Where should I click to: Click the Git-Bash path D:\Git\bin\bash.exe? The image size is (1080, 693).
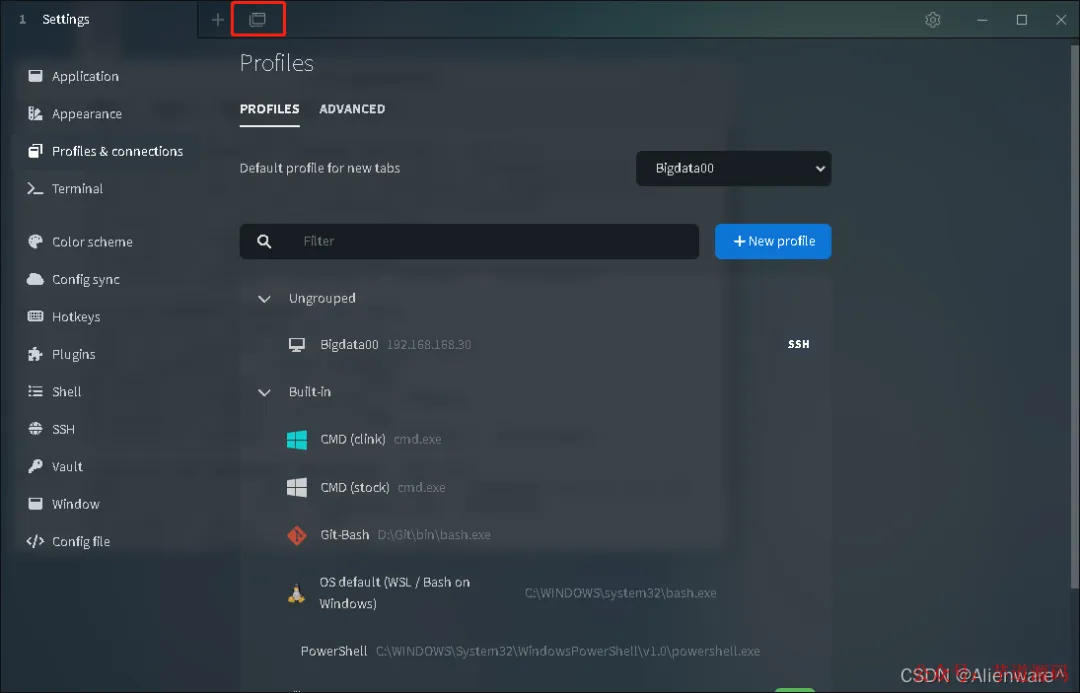[x=434, y=535]
